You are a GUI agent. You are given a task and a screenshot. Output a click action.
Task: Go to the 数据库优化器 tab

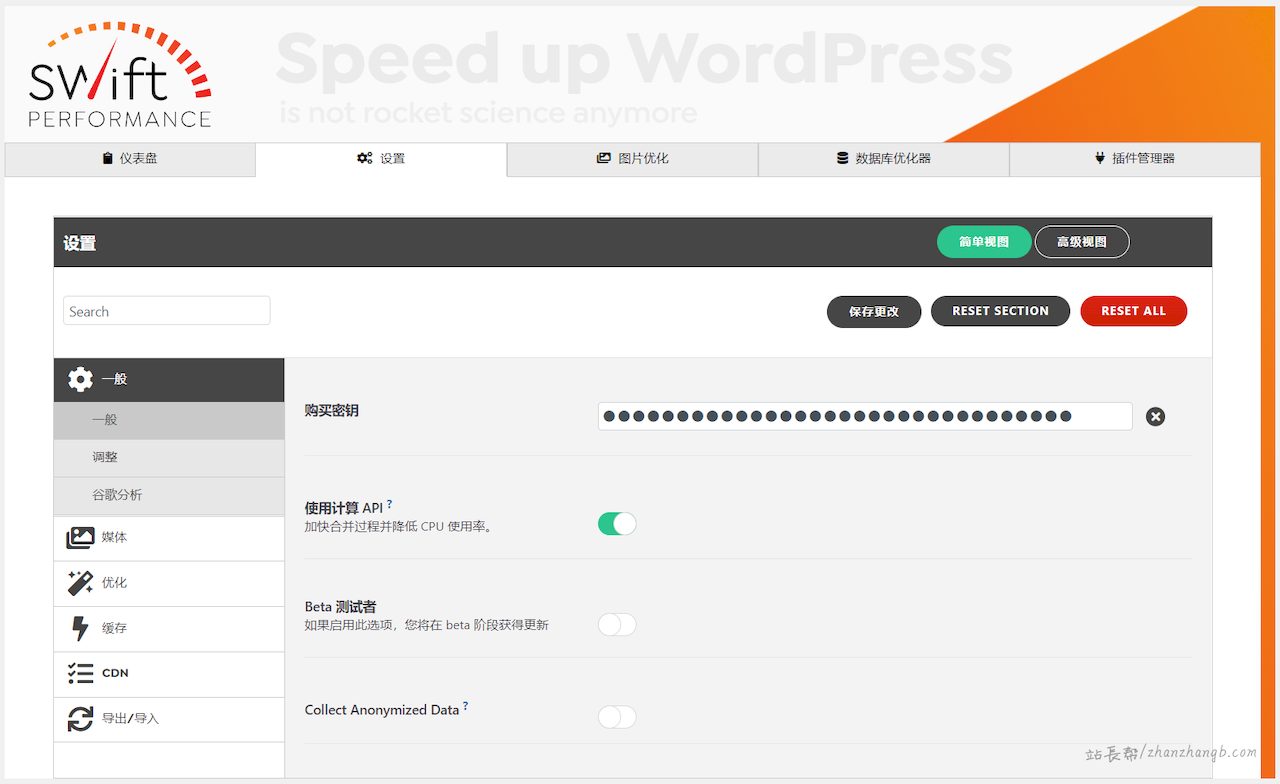tap(883, 159)
